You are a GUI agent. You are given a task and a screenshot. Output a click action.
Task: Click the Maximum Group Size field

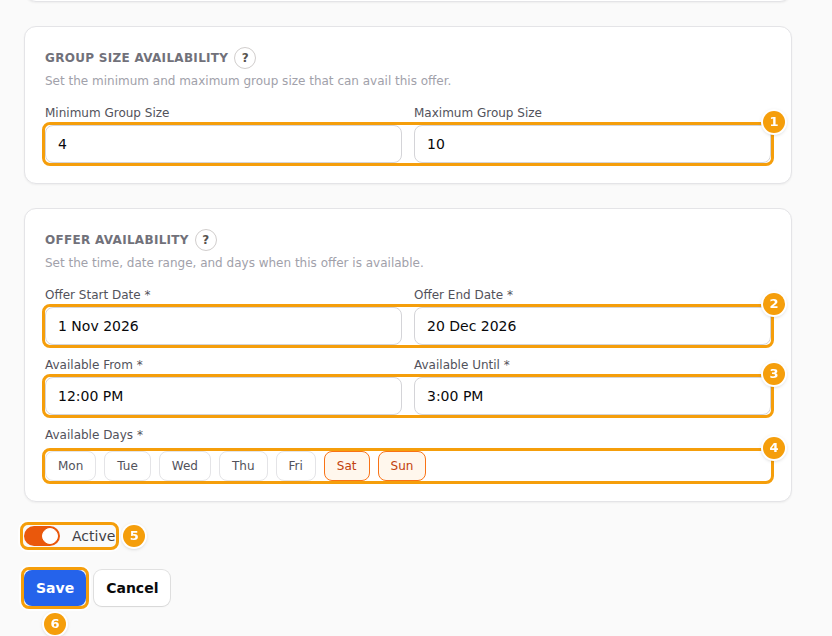(x=592, y=144)
